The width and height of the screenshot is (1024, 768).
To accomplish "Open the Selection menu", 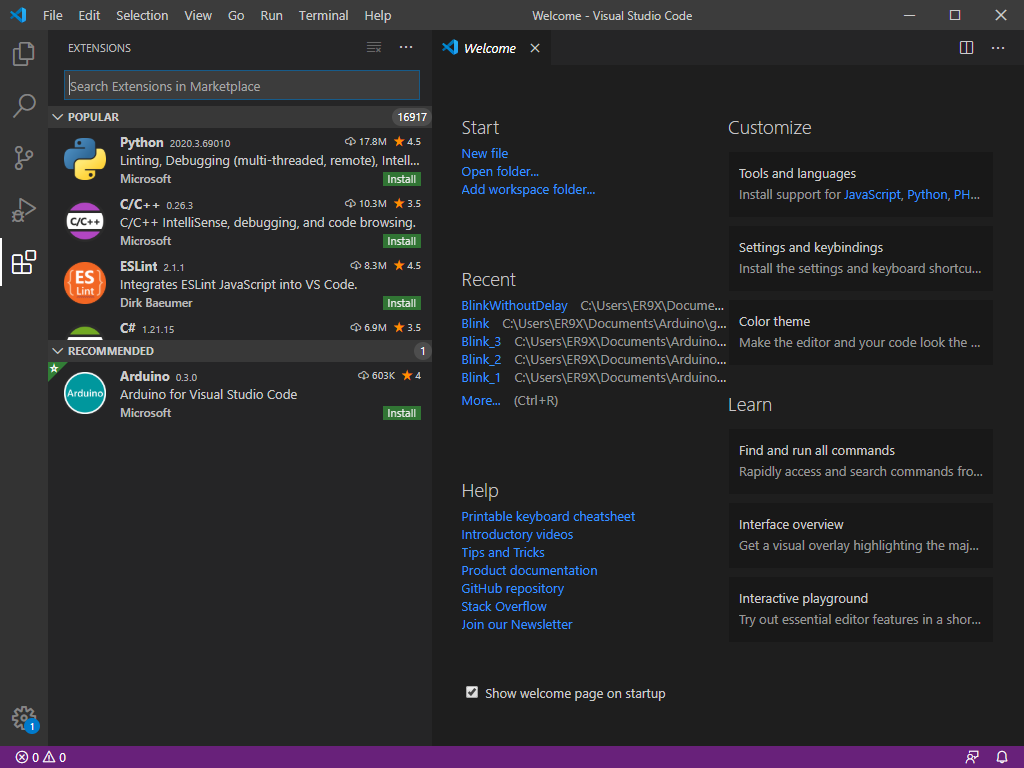I will pyautogui.click(x=142, y=16).
